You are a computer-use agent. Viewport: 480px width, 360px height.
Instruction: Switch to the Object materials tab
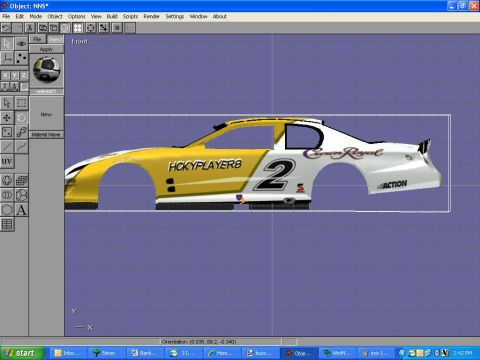tap(55, 39)
